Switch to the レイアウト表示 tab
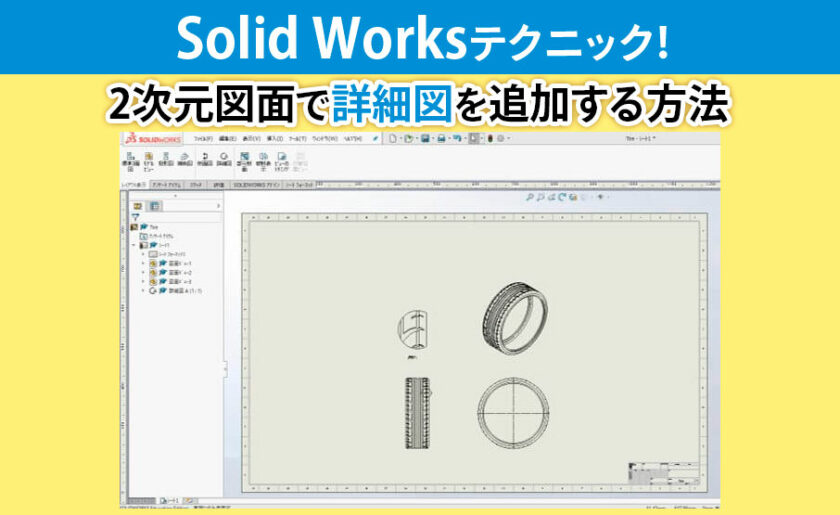 coord(134,184)
